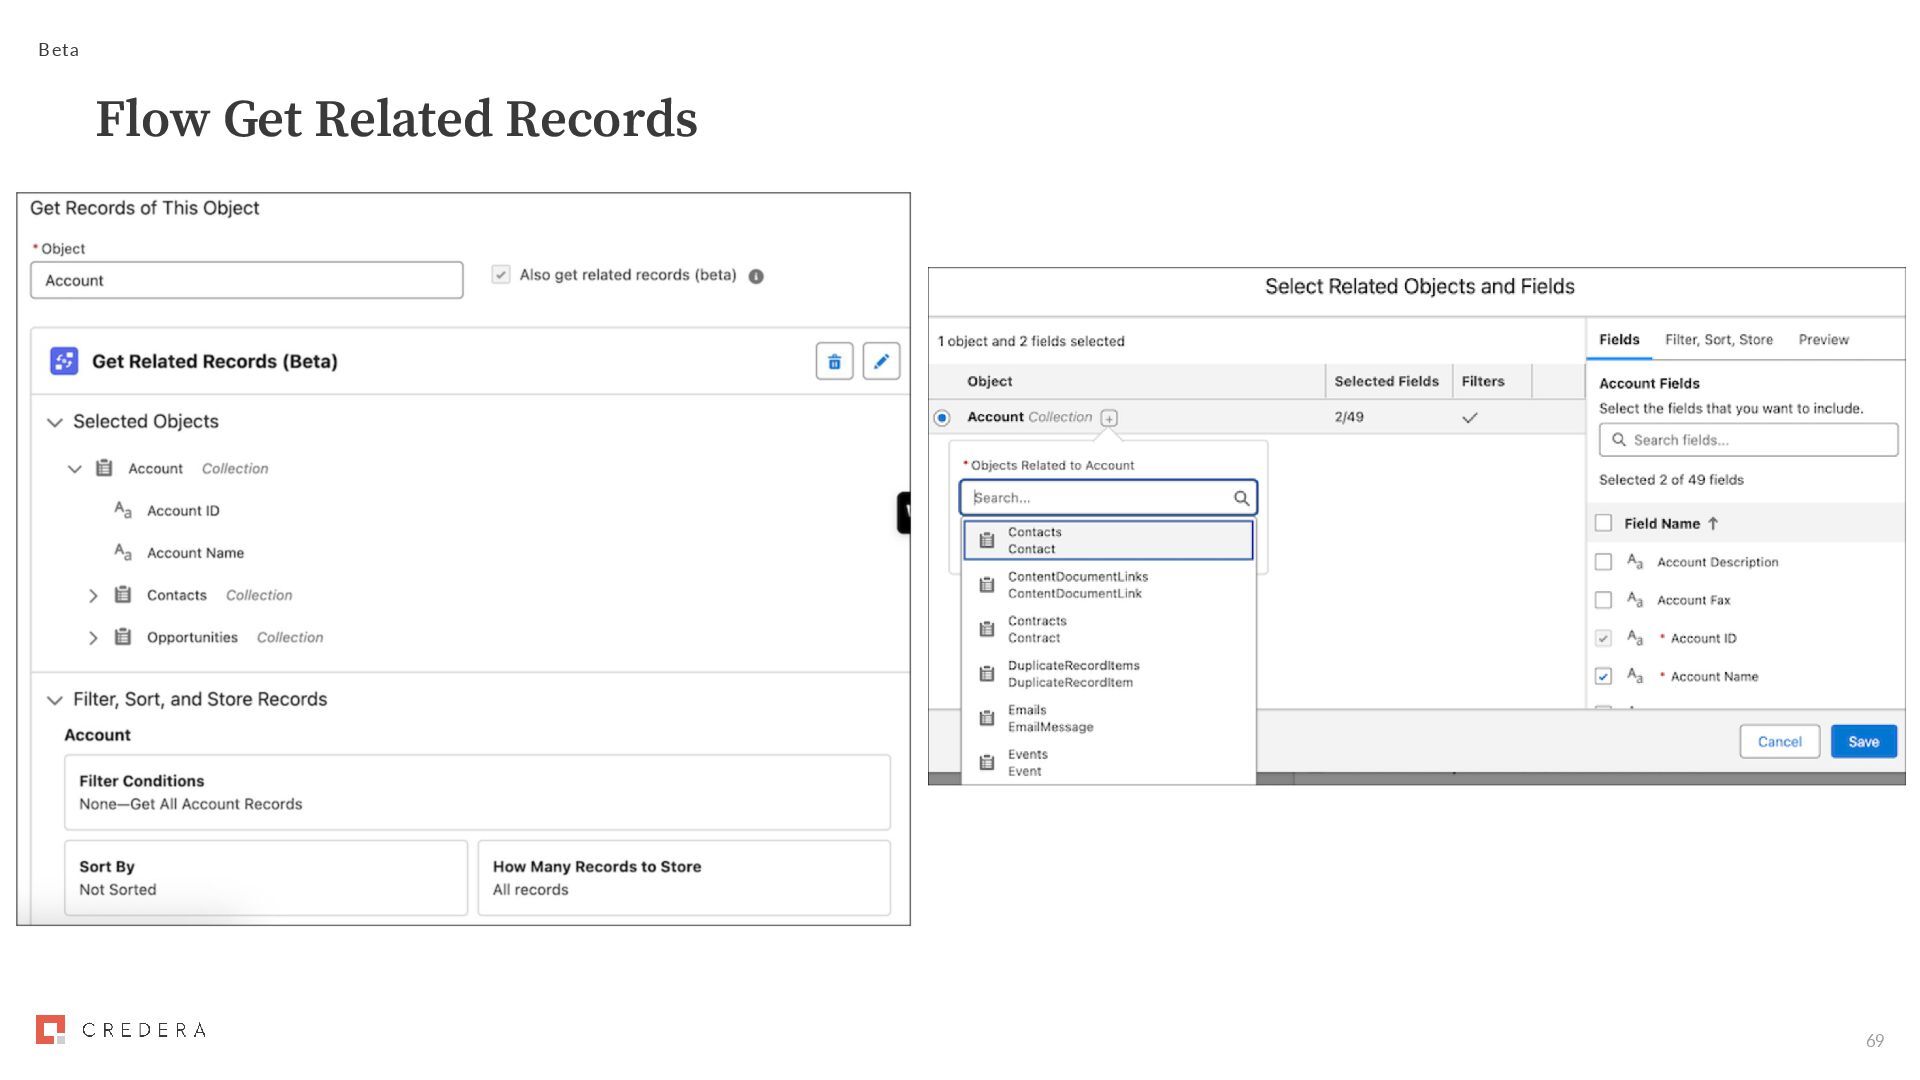Click Field Name sort arrow
This screenshot has height=1080, width=1920.
[1713, 523]
